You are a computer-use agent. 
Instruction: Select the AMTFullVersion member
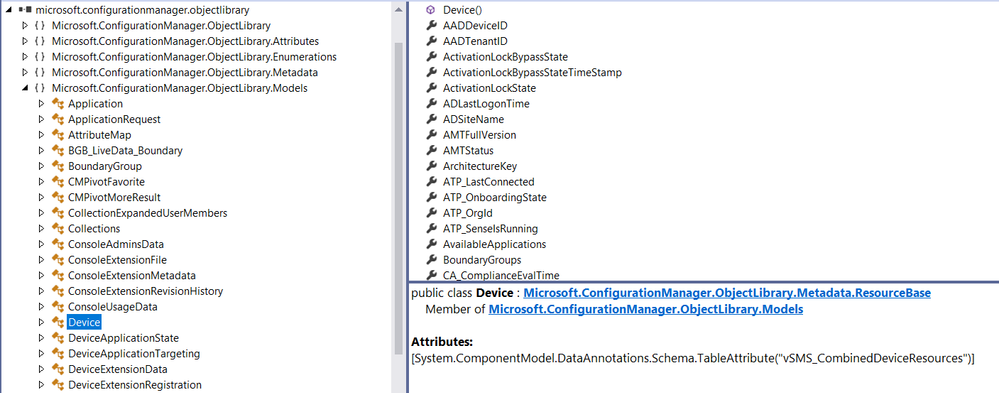pyautogui.click(x=479, y=135)
